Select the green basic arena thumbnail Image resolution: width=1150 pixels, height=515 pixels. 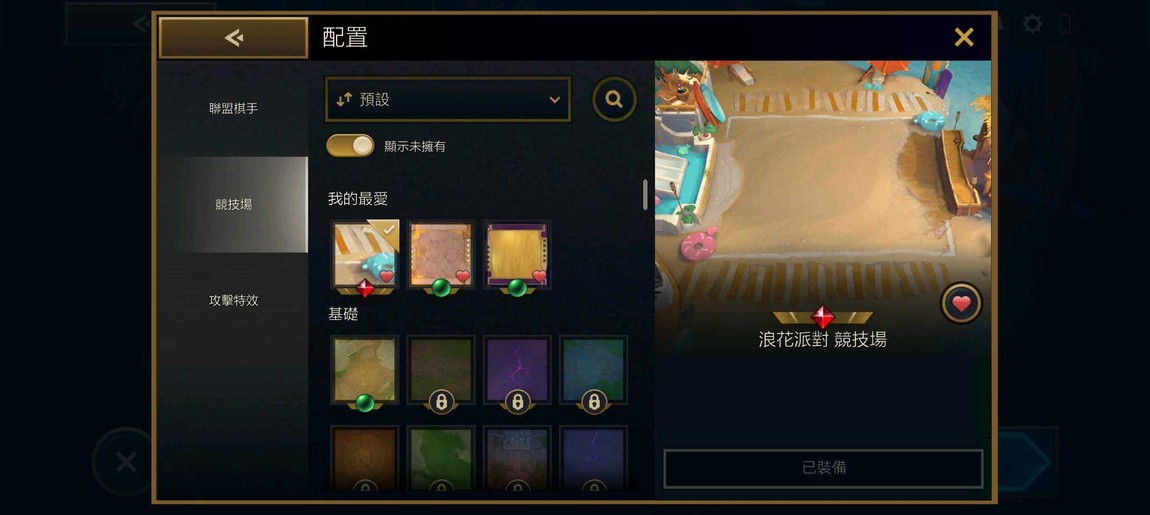click(365, 369)
